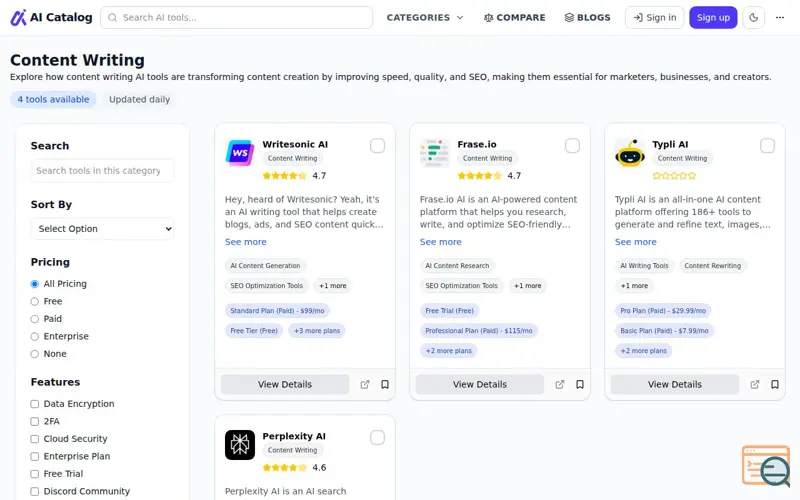Click the Updated daily label
Image resolution: width=800 pixels, height=500 pixels.
139,99
